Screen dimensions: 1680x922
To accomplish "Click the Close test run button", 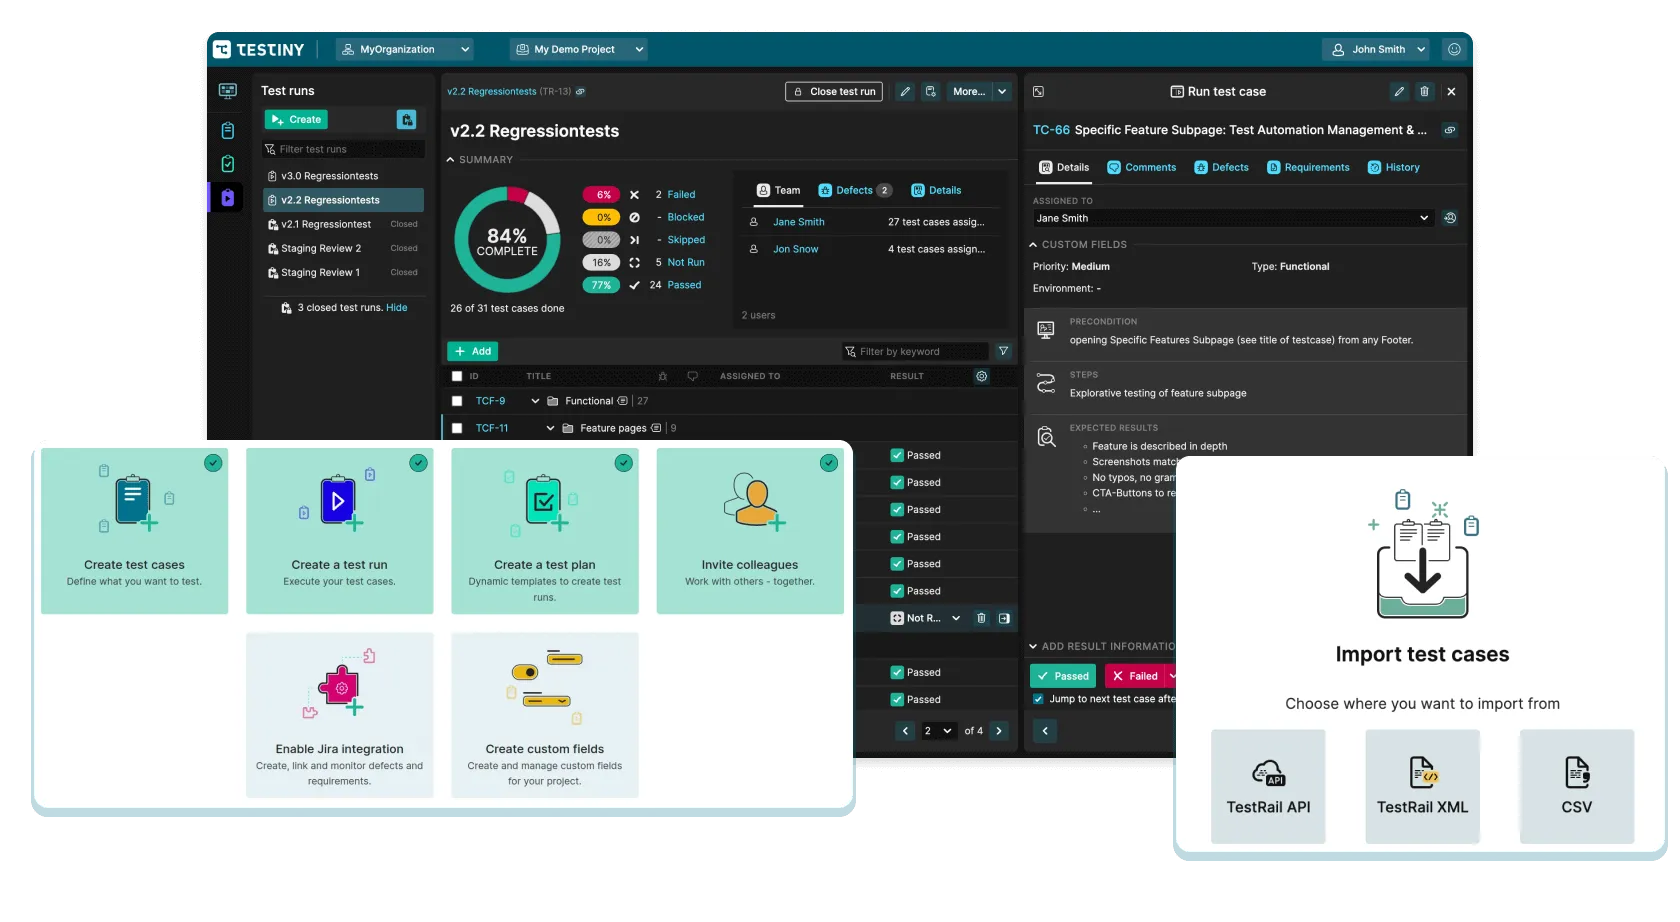I will 834,91.
